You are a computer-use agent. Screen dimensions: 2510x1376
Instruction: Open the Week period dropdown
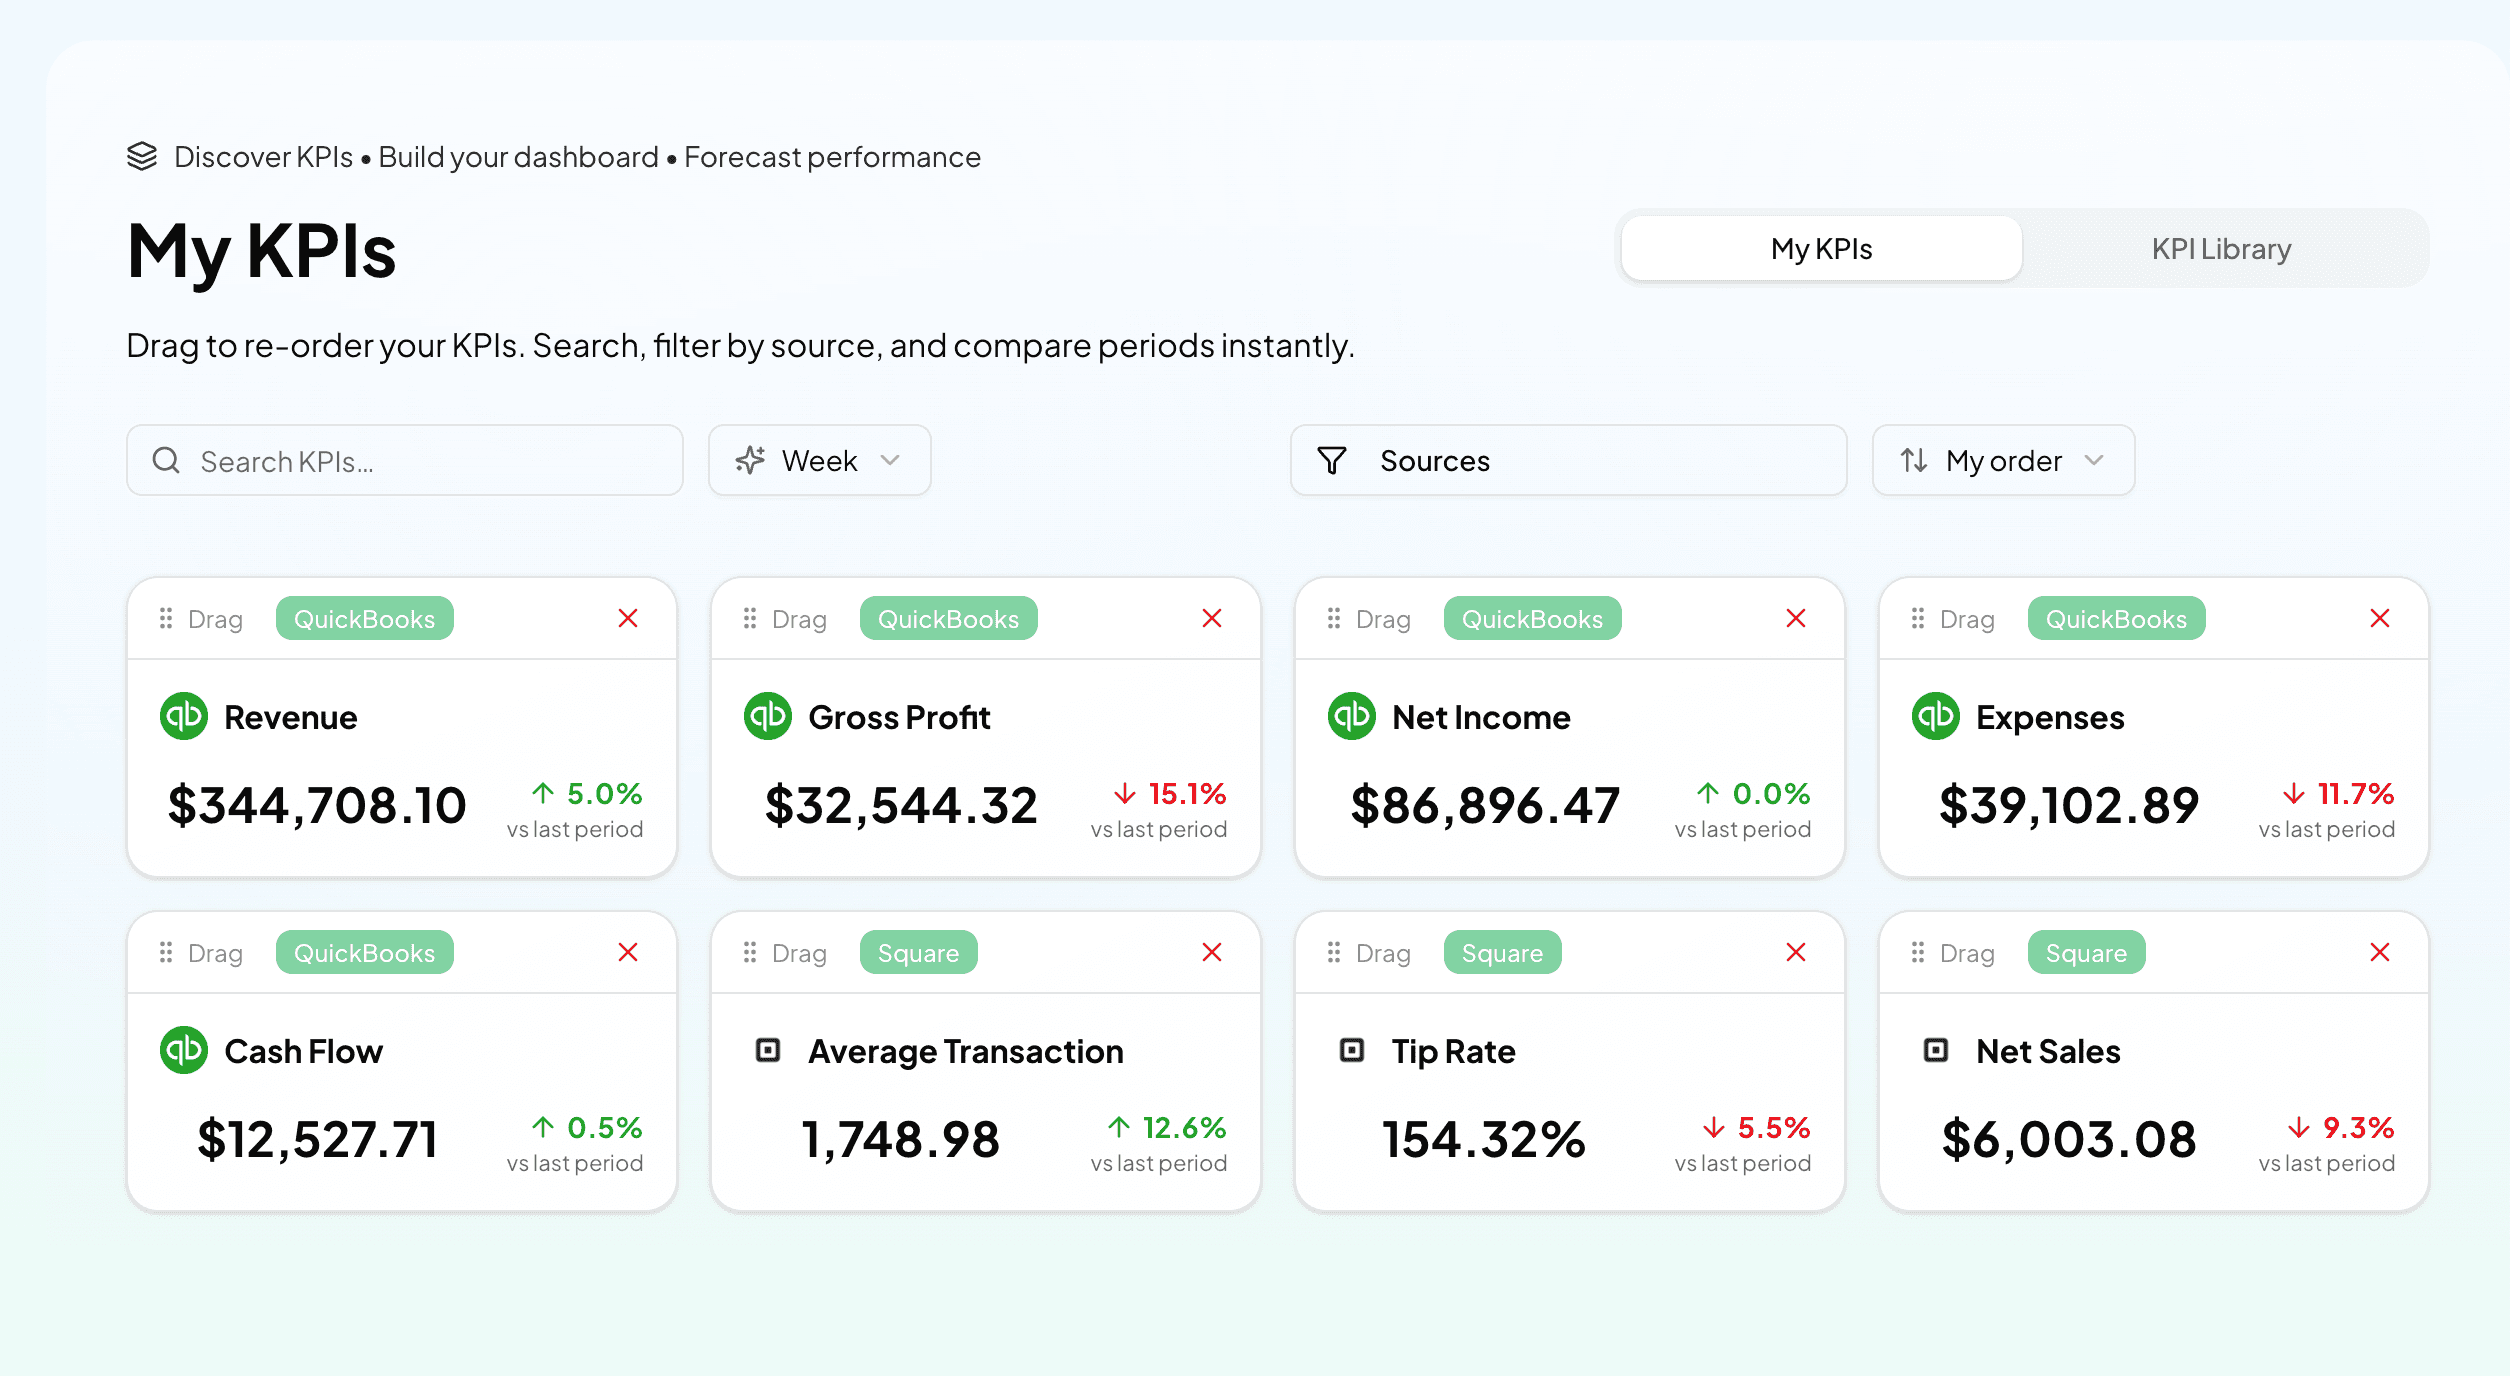818,460
